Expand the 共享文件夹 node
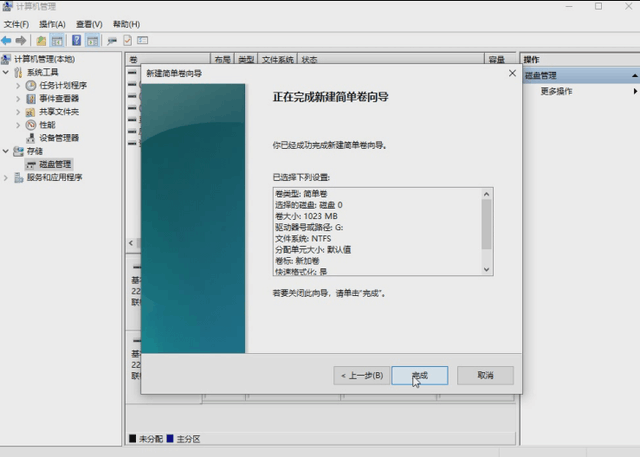This screenshot has height=457, width=640. point(18,112)
